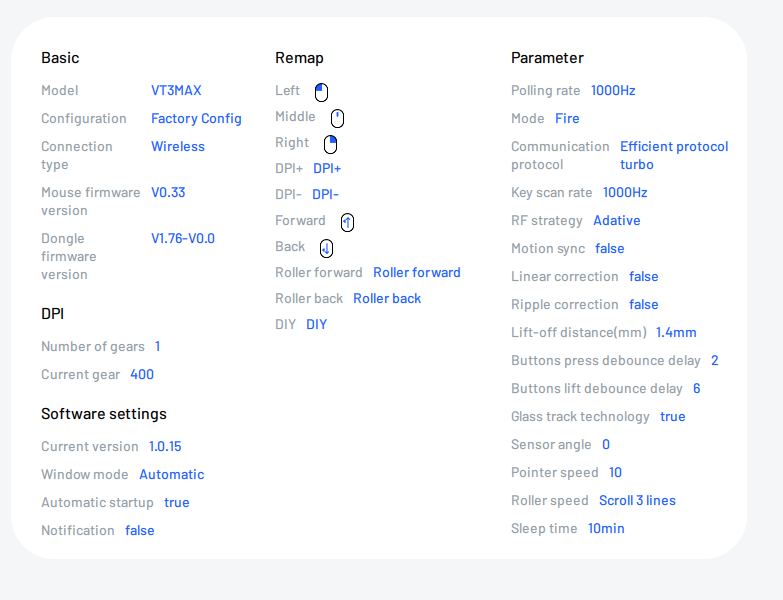Click the Motion sync false value
Image resolution: width=783 pixels, height=600 pixels.
point(609,248)
